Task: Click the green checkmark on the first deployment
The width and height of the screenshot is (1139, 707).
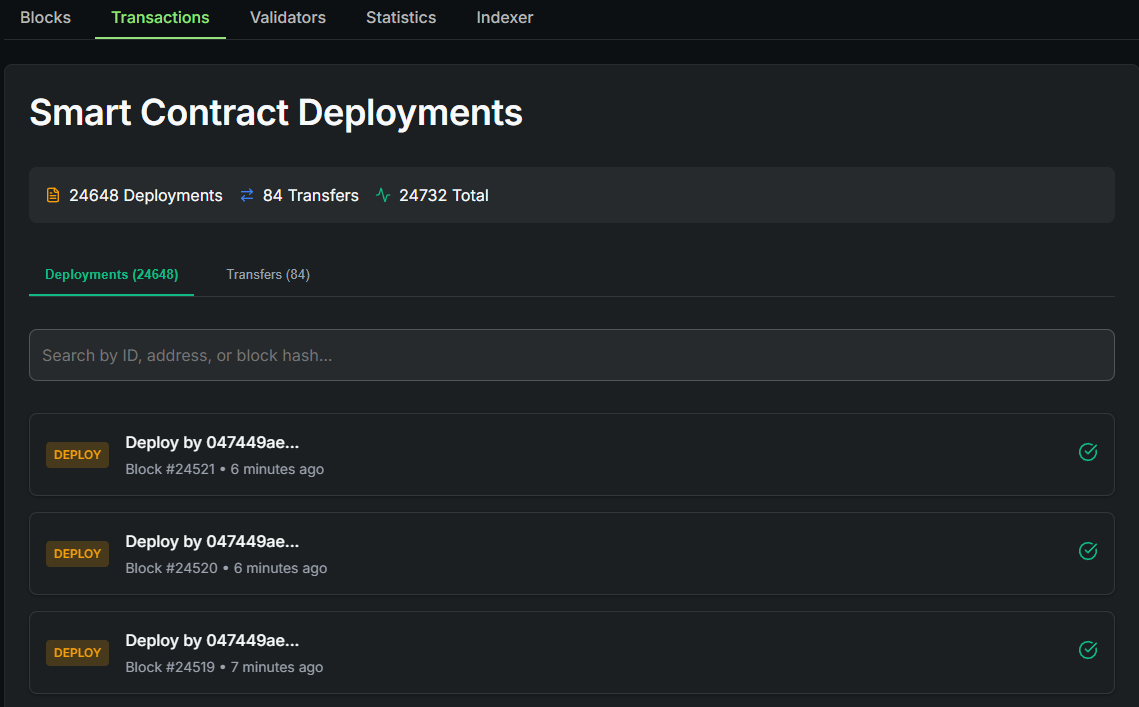Action: (1088, 452)
